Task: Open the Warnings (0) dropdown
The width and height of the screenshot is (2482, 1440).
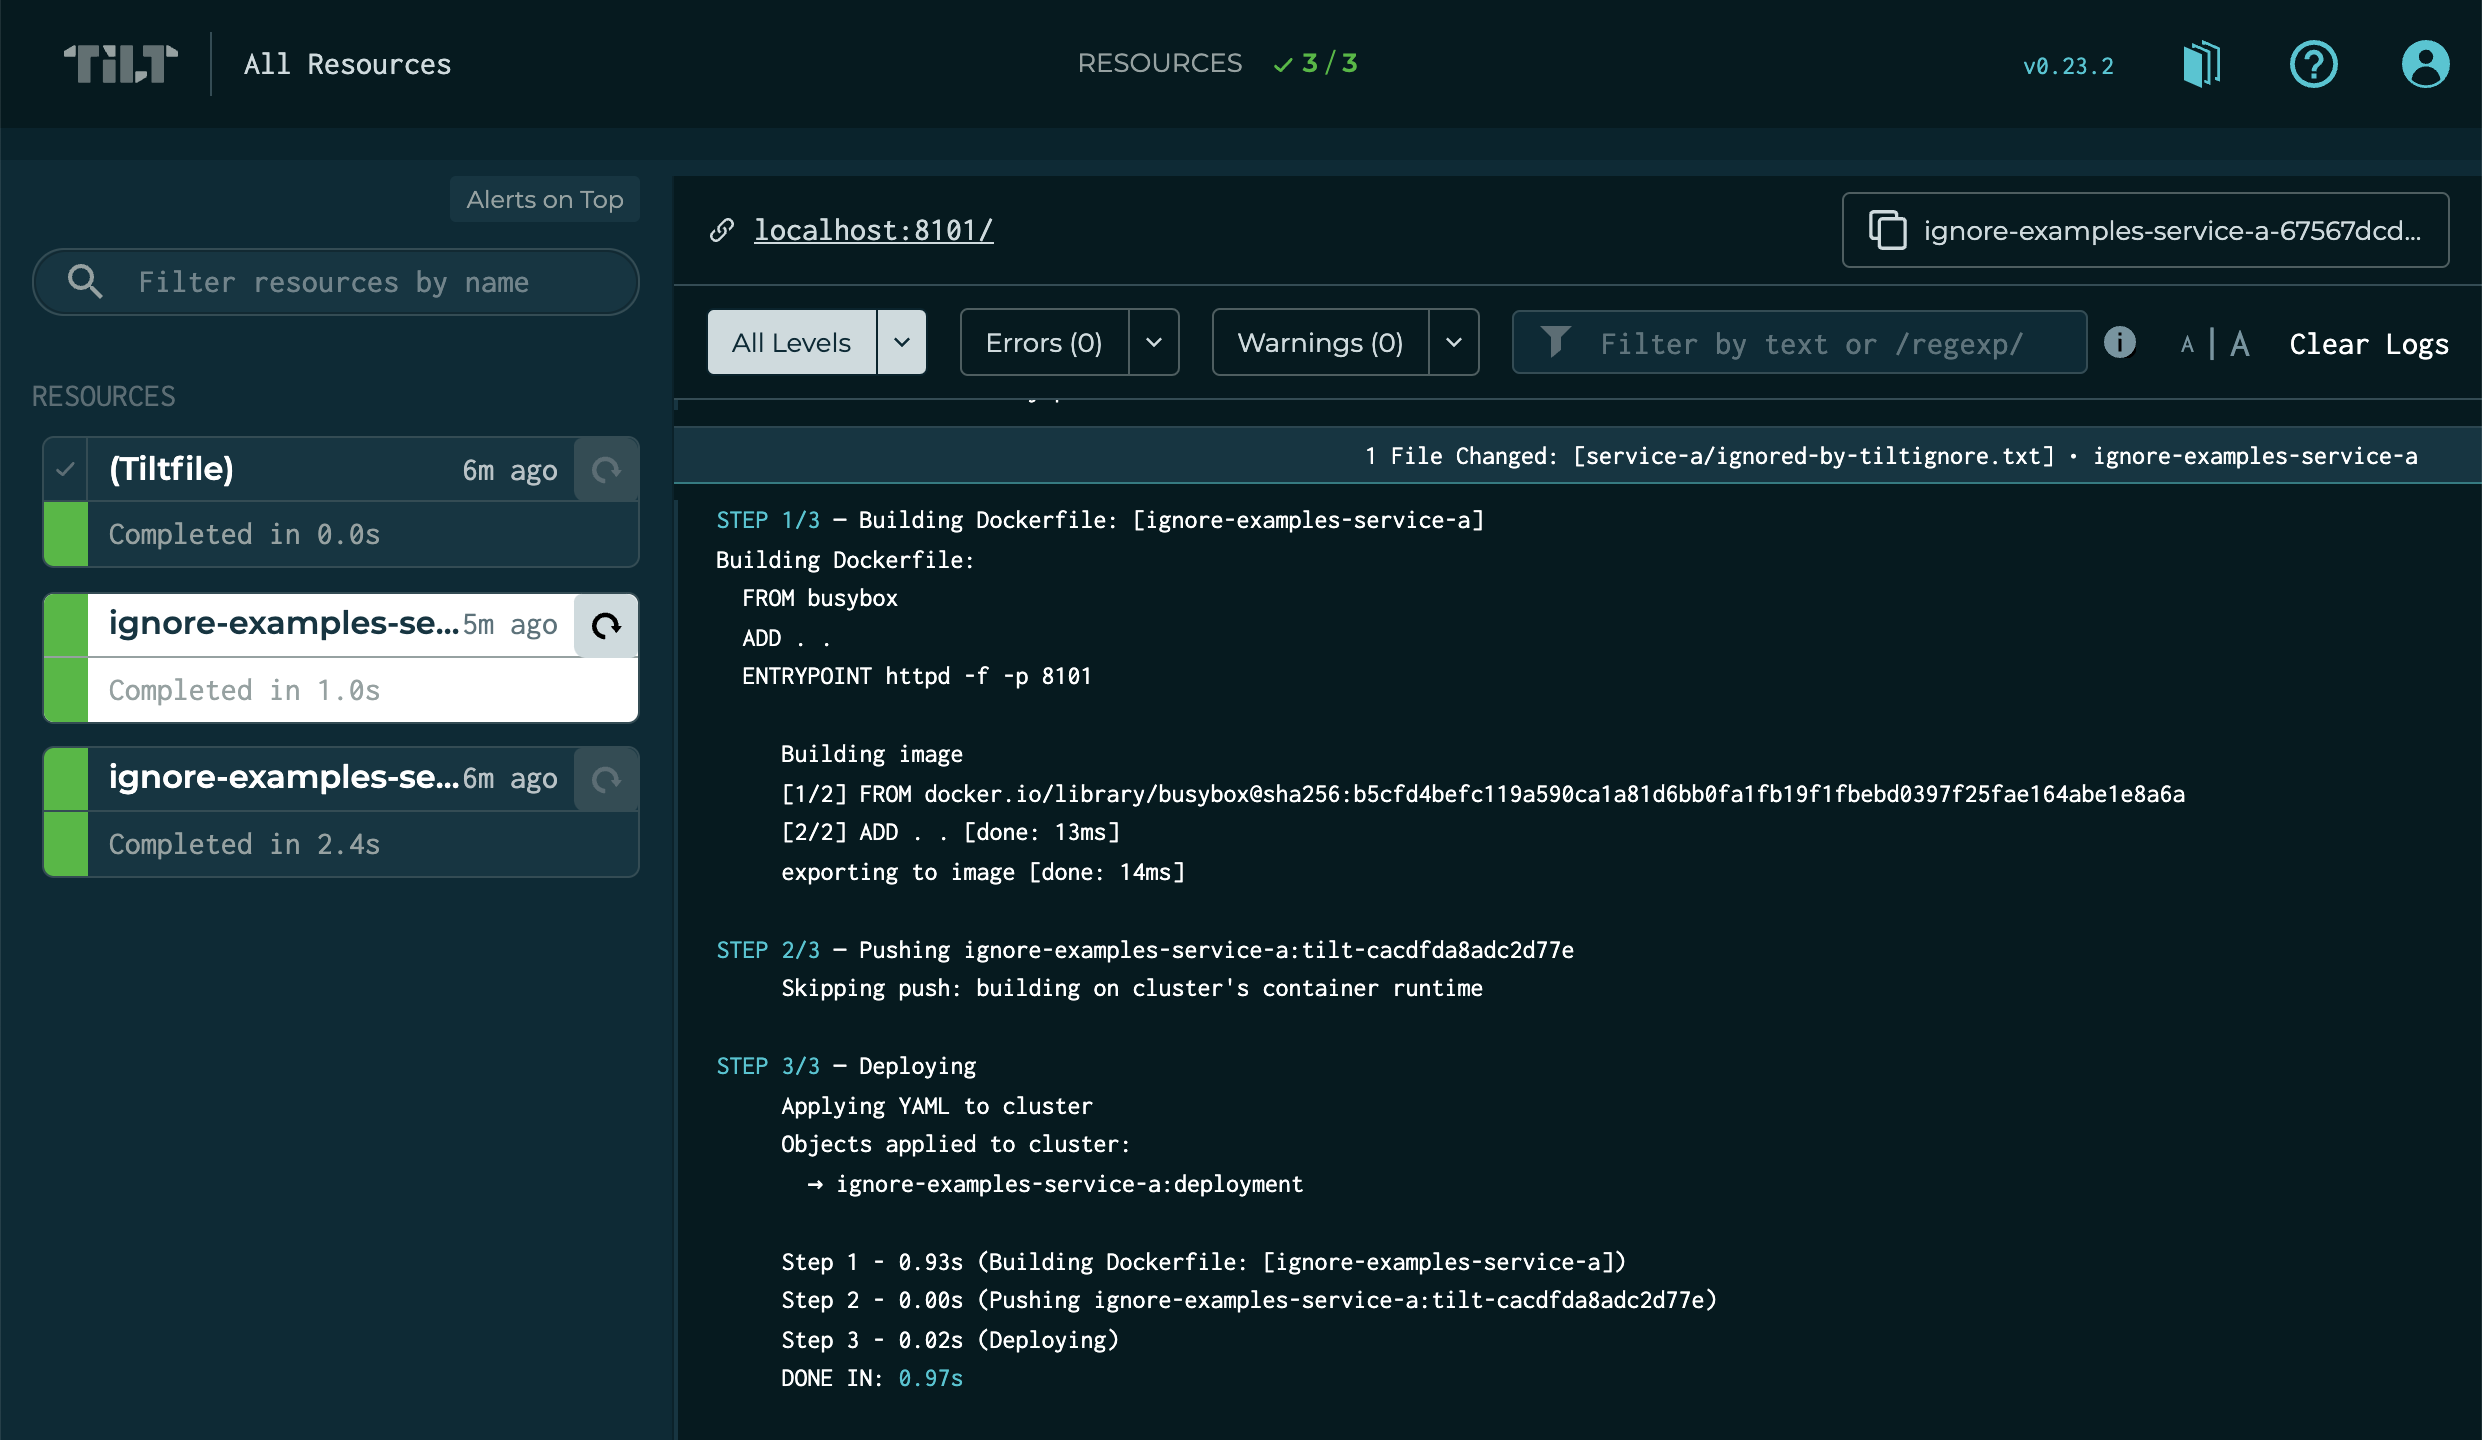Action: click(1453, 342)
